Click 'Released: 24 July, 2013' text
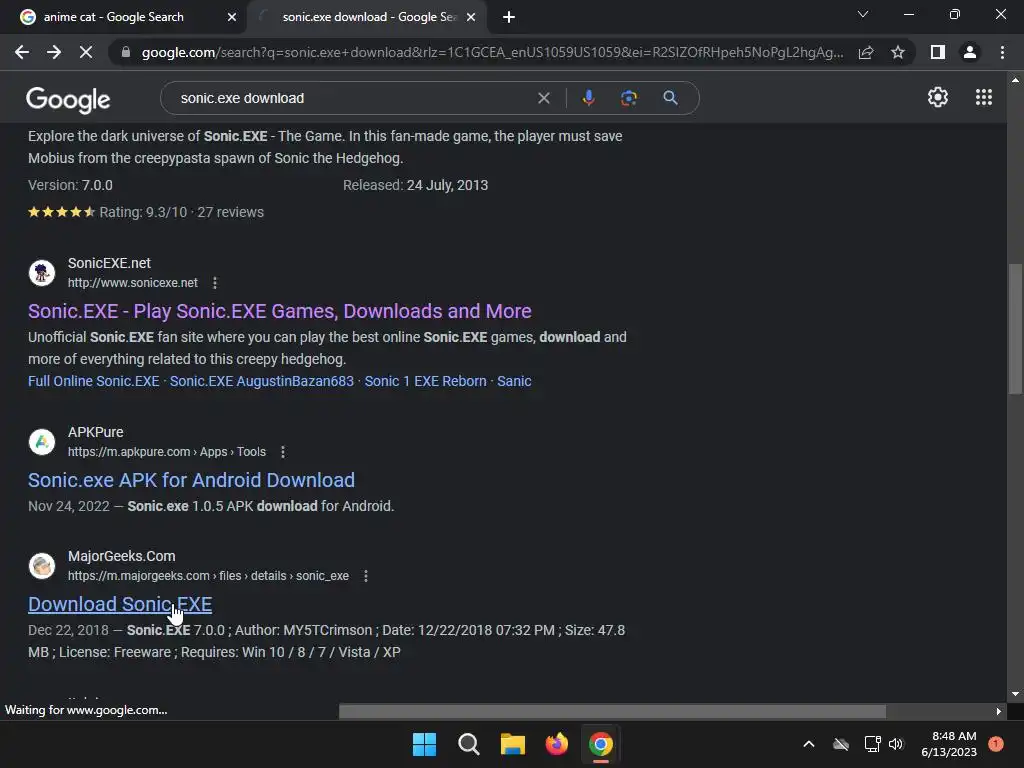 click(x=415, y=185)
